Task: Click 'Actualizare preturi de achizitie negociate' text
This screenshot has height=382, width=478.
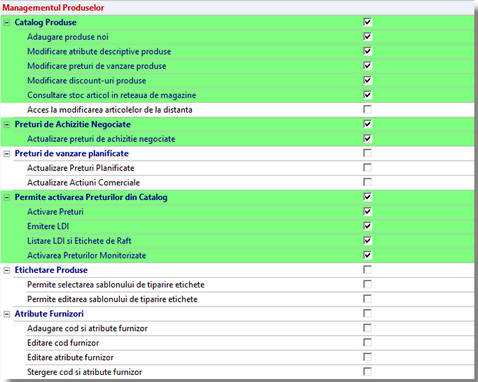Action: tap(101, 139)
